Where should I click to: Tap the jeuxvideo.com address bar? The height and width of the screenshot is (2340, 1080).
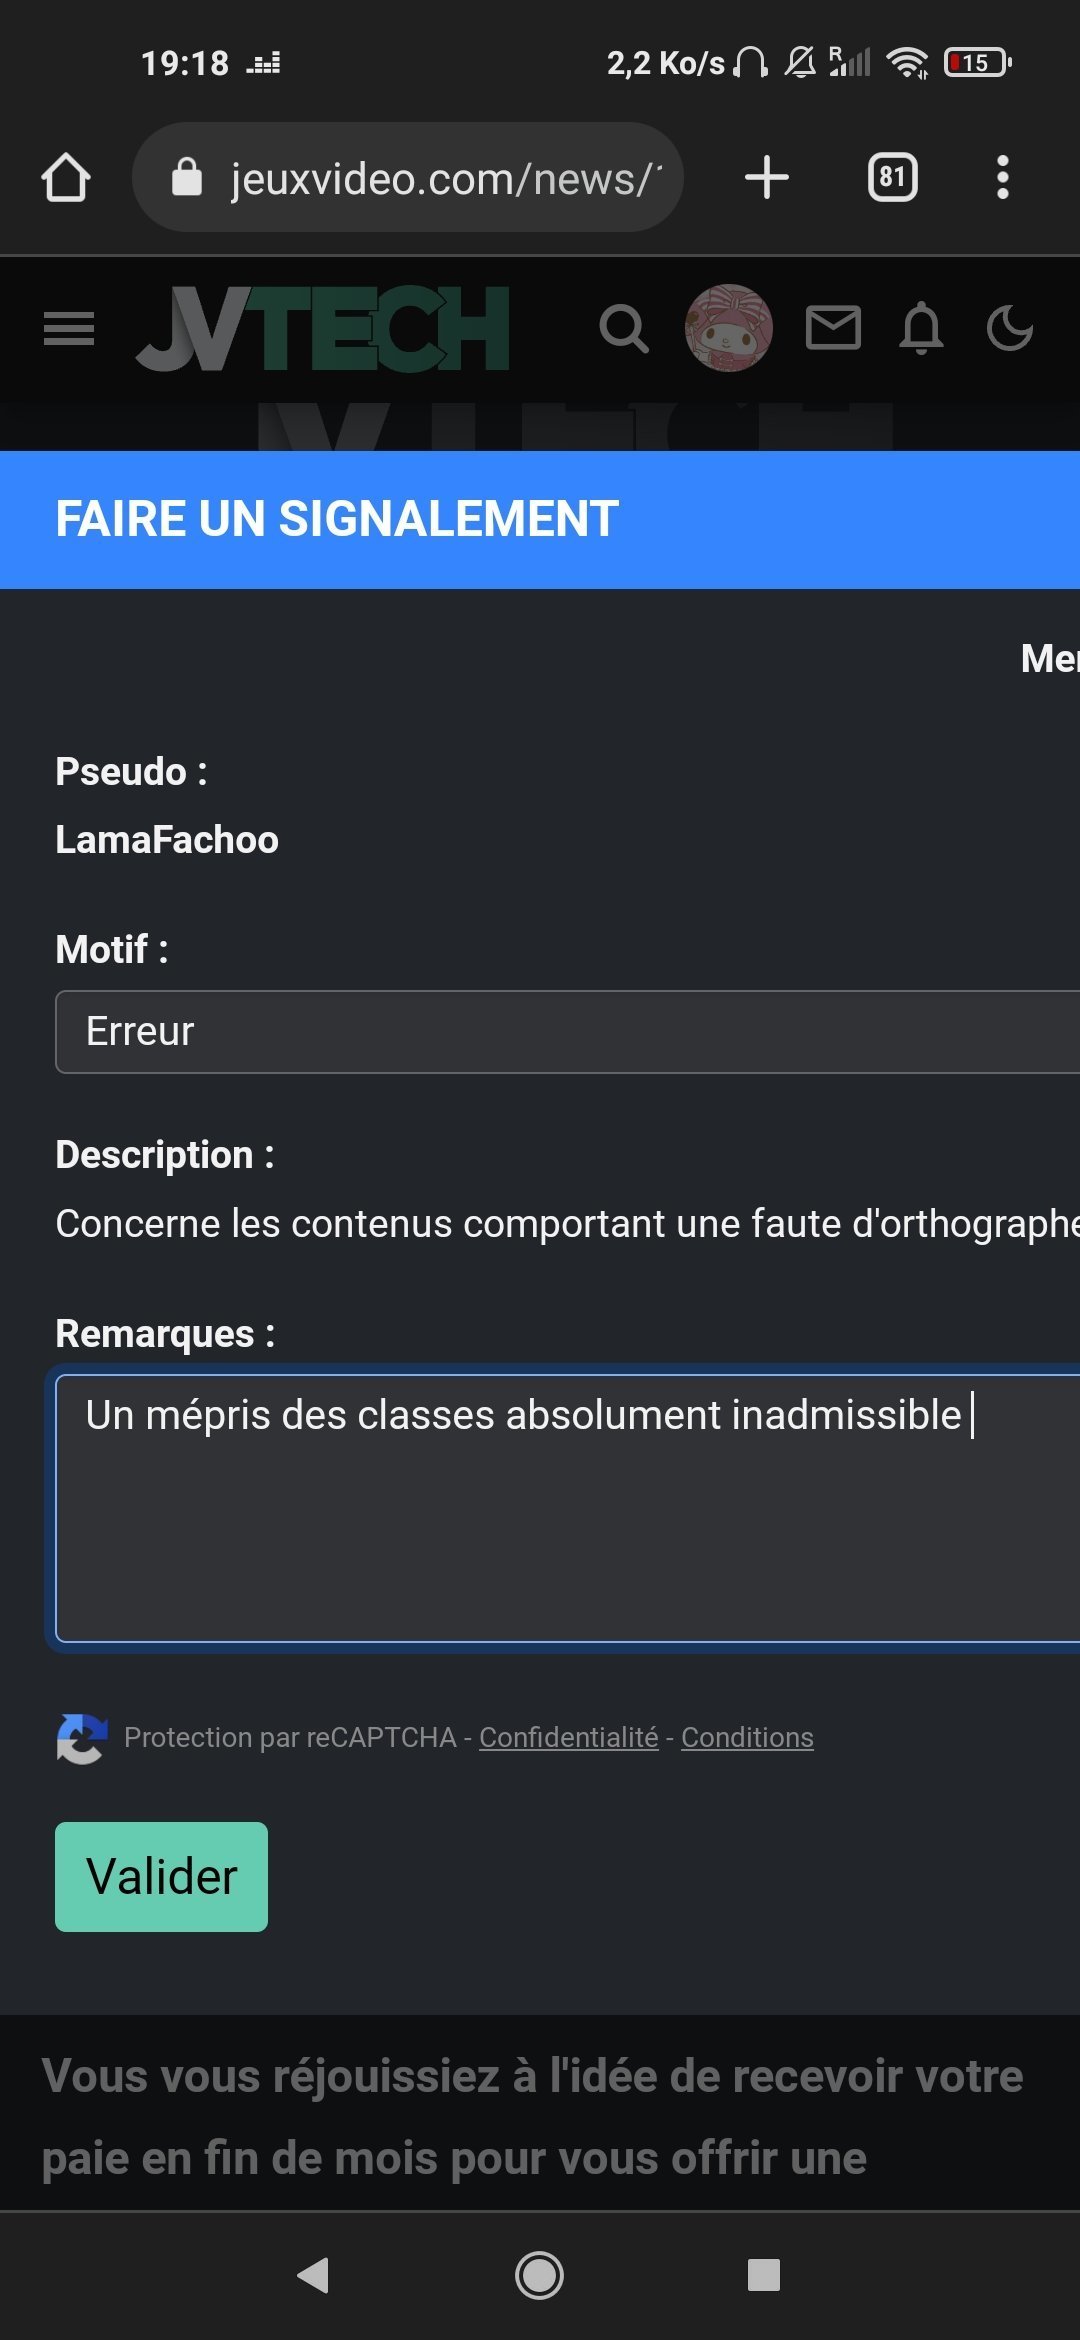[408, 178]
